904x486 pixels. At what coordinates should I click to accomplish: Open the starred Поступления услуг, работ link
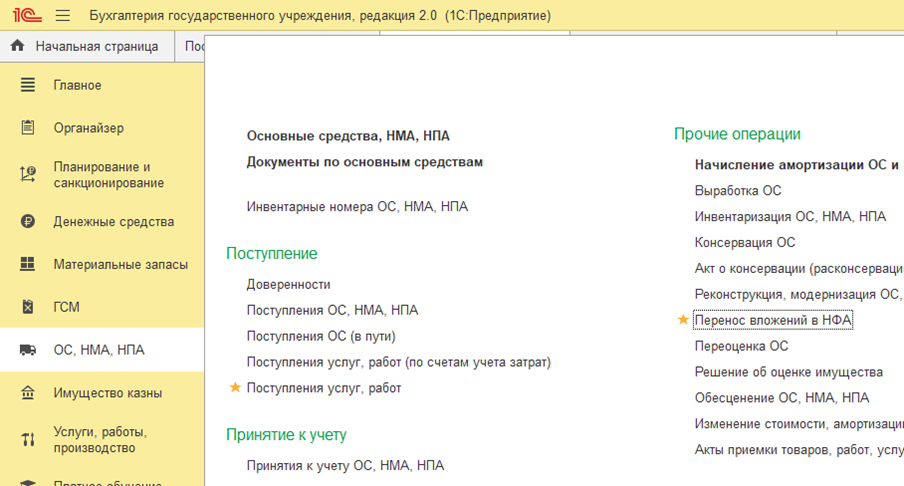point(324,388)
